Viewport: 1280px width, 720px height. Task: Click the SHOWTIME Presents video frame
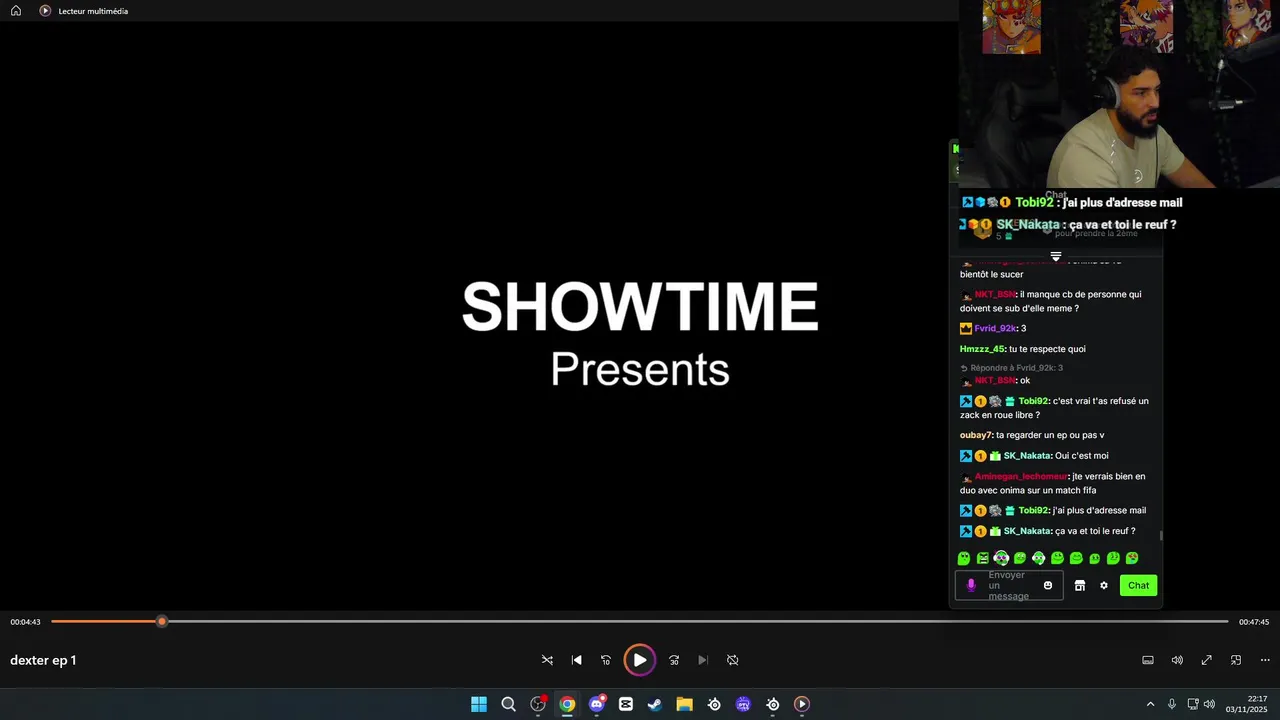click(640, 333)
